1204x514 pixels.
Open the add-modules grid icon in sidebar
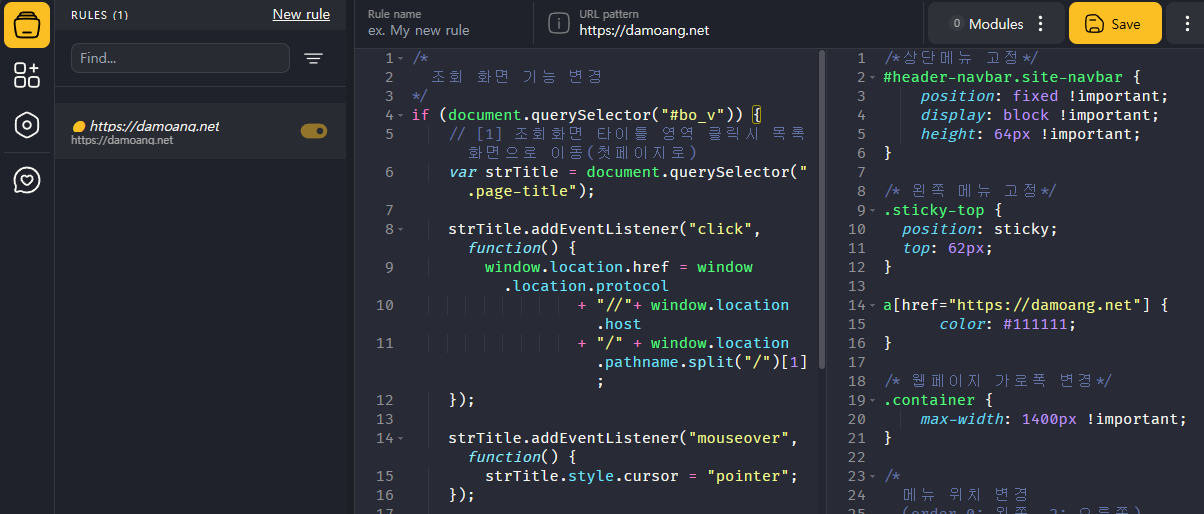[27, 75]
